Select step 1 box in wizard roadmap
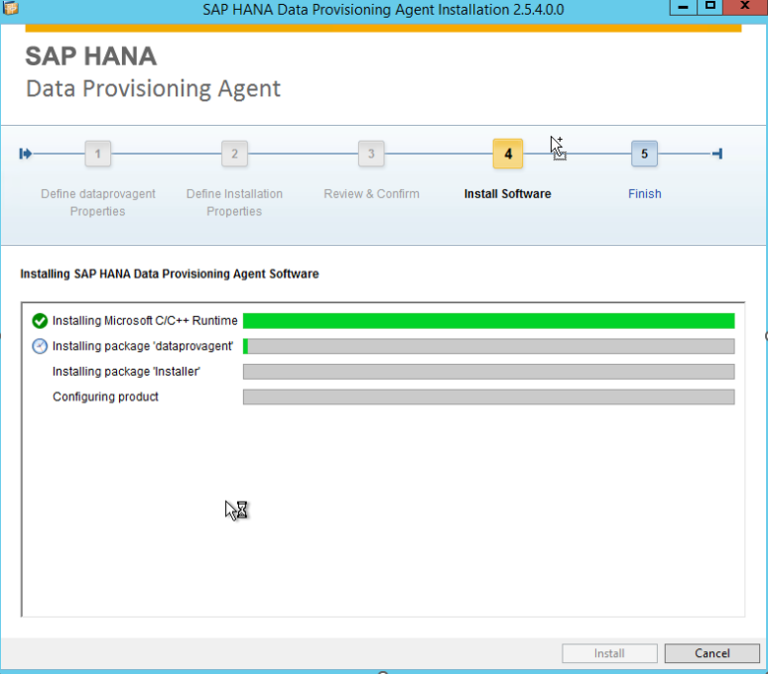The image size is (768, 674). (x=98, y=154)
